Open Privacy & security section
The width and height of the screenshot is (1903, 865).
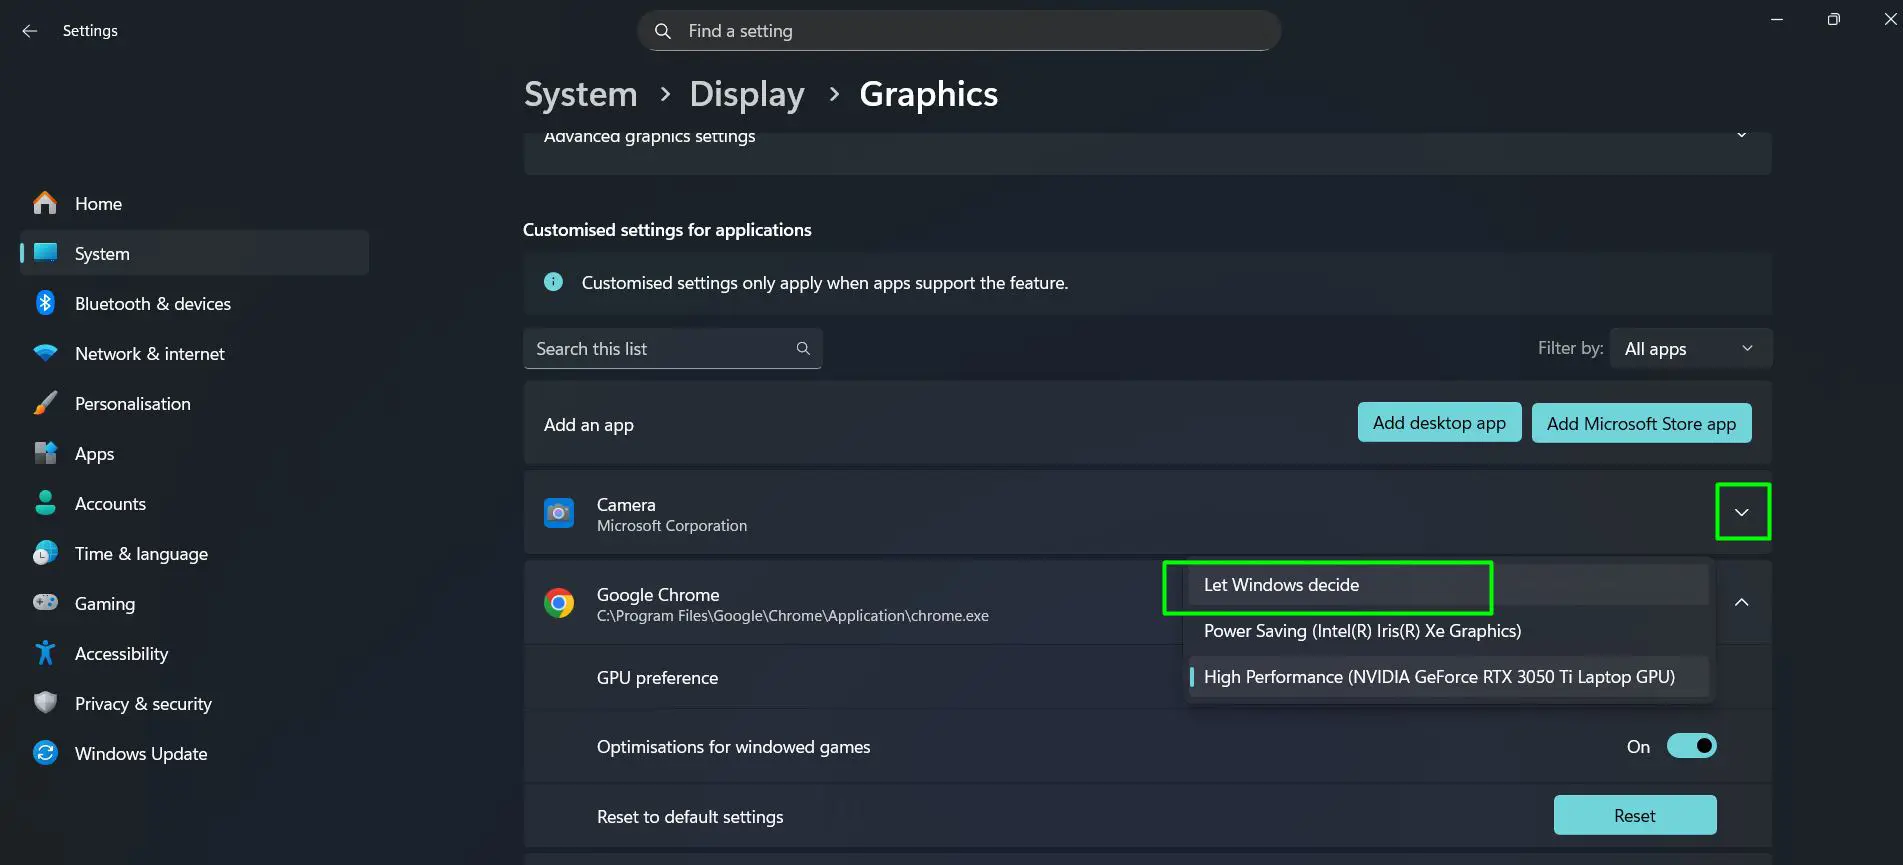pyautogui.click(x=195, y=703)
